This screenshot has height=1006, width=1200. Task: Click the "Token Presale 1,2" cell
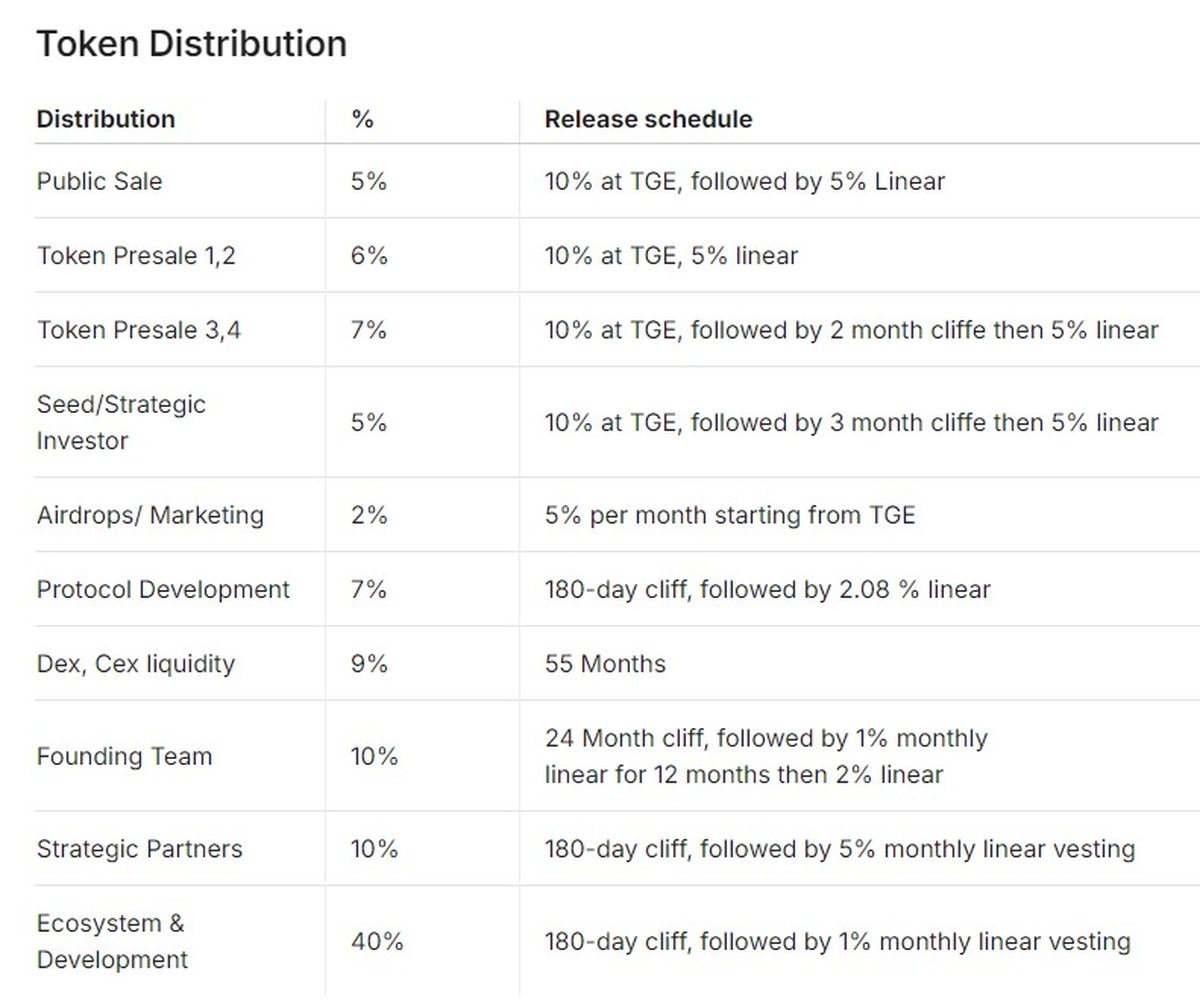tap(136, 256)
